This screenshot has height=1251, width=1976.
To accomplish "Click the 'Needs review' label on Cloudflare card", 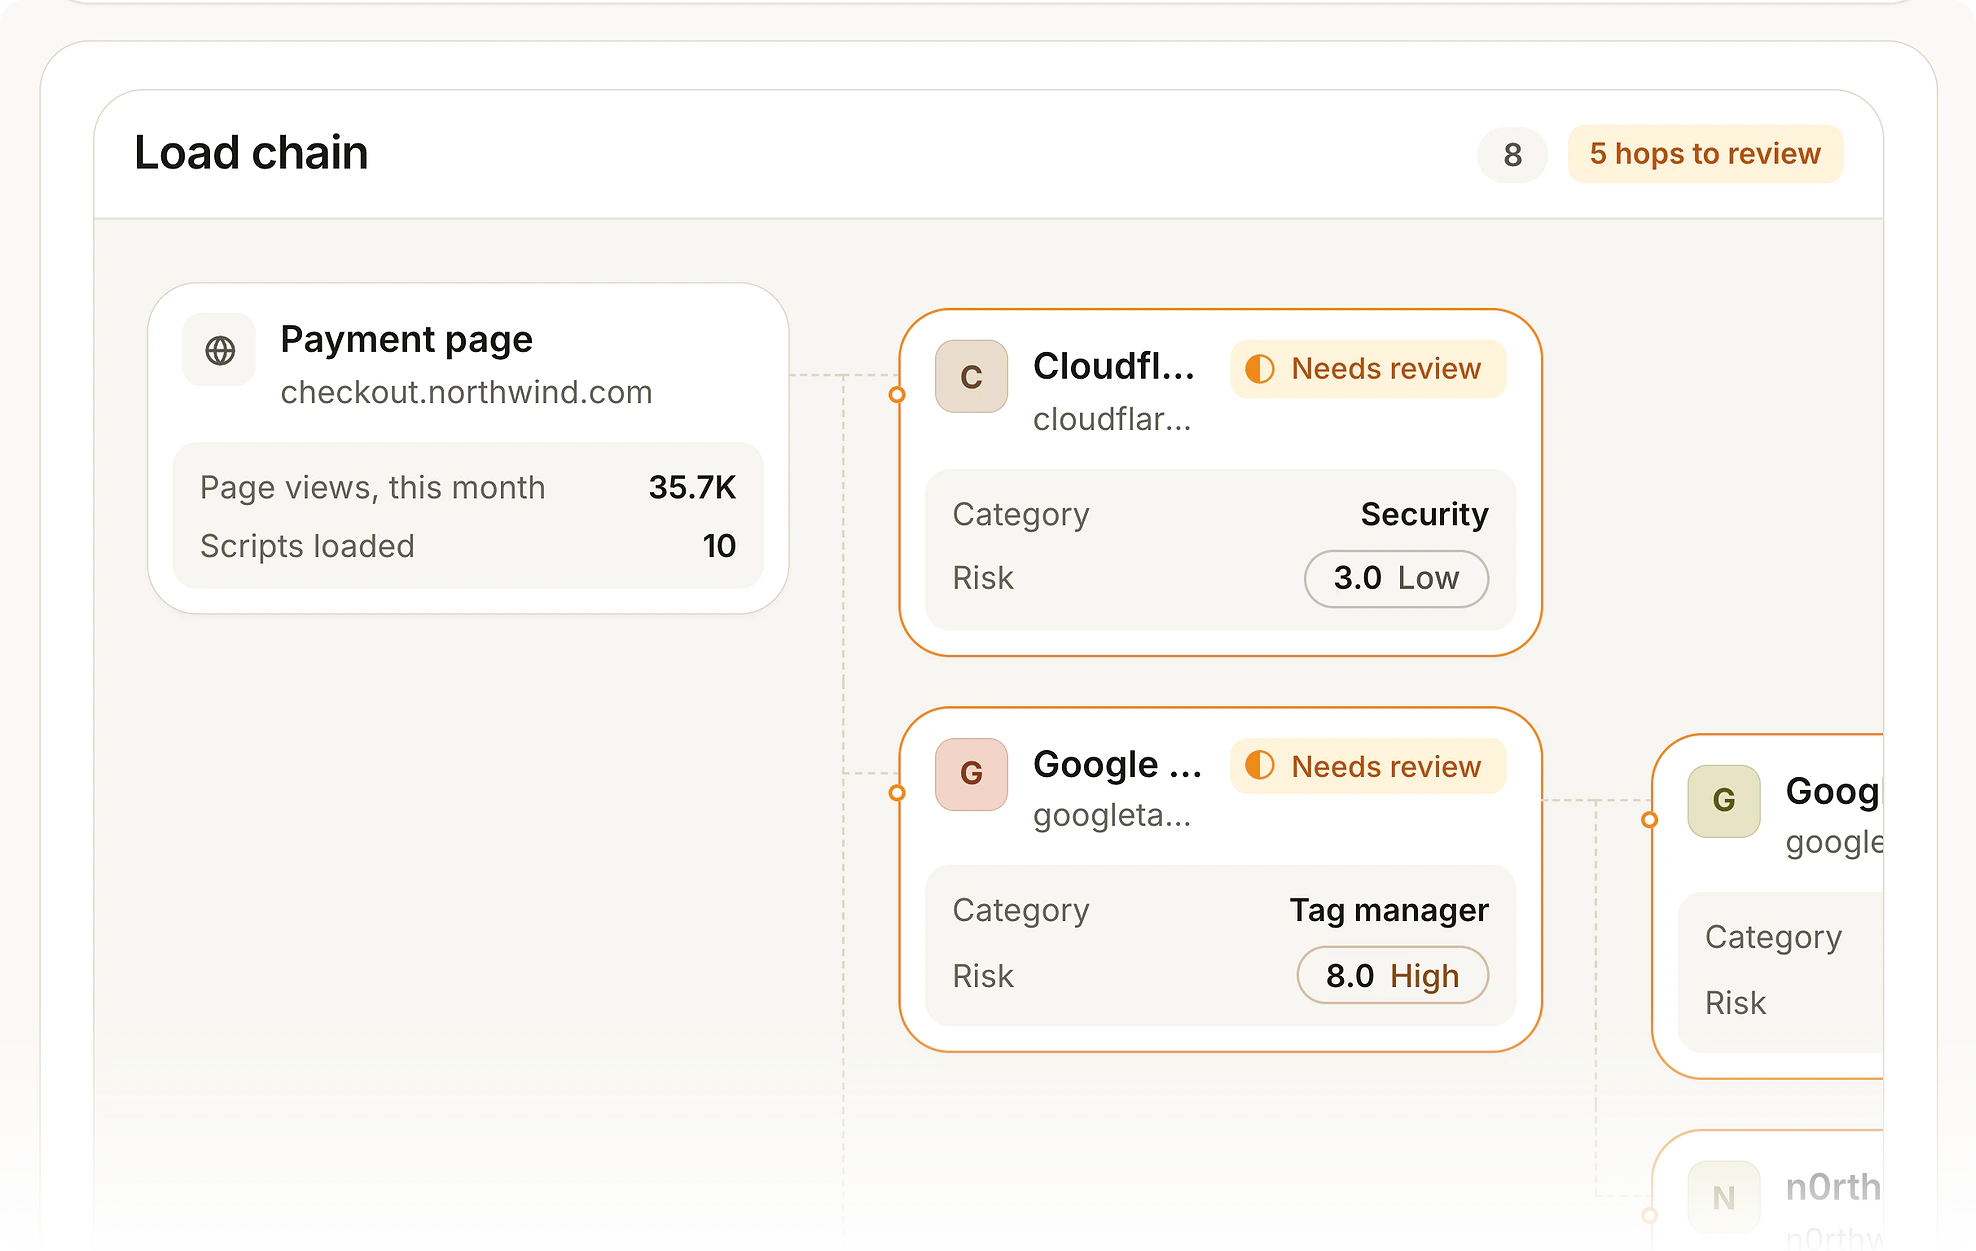I will click(x=1386, y=369).
